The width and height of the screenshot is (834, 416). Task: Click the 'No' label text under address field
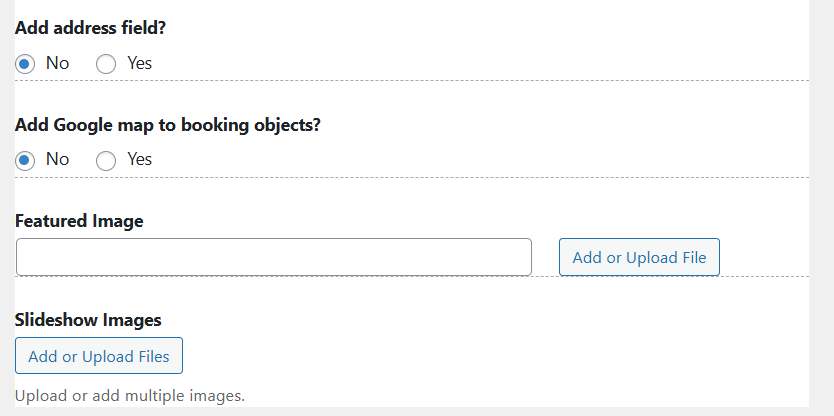click(x=58, y=63)
